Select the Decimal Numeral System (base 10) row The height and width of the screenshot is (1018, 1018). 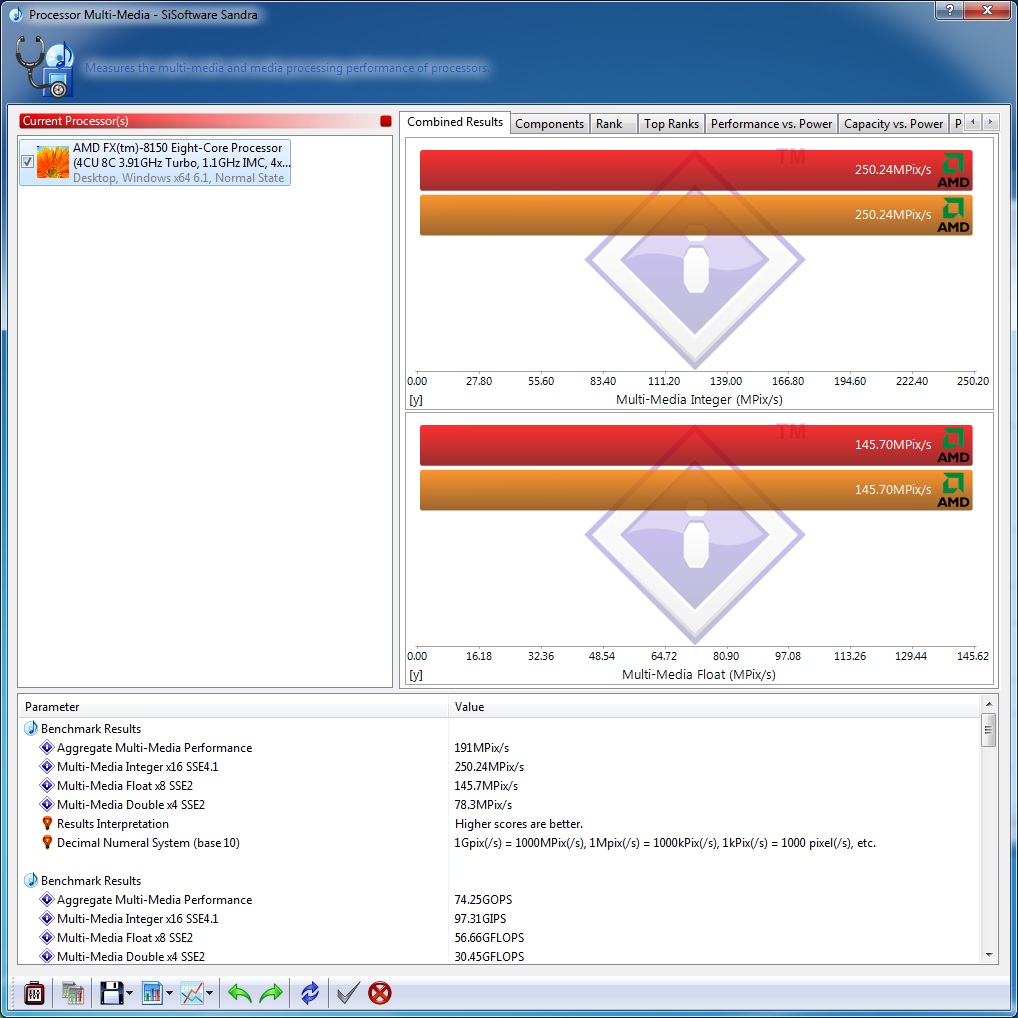pos(500,843)
